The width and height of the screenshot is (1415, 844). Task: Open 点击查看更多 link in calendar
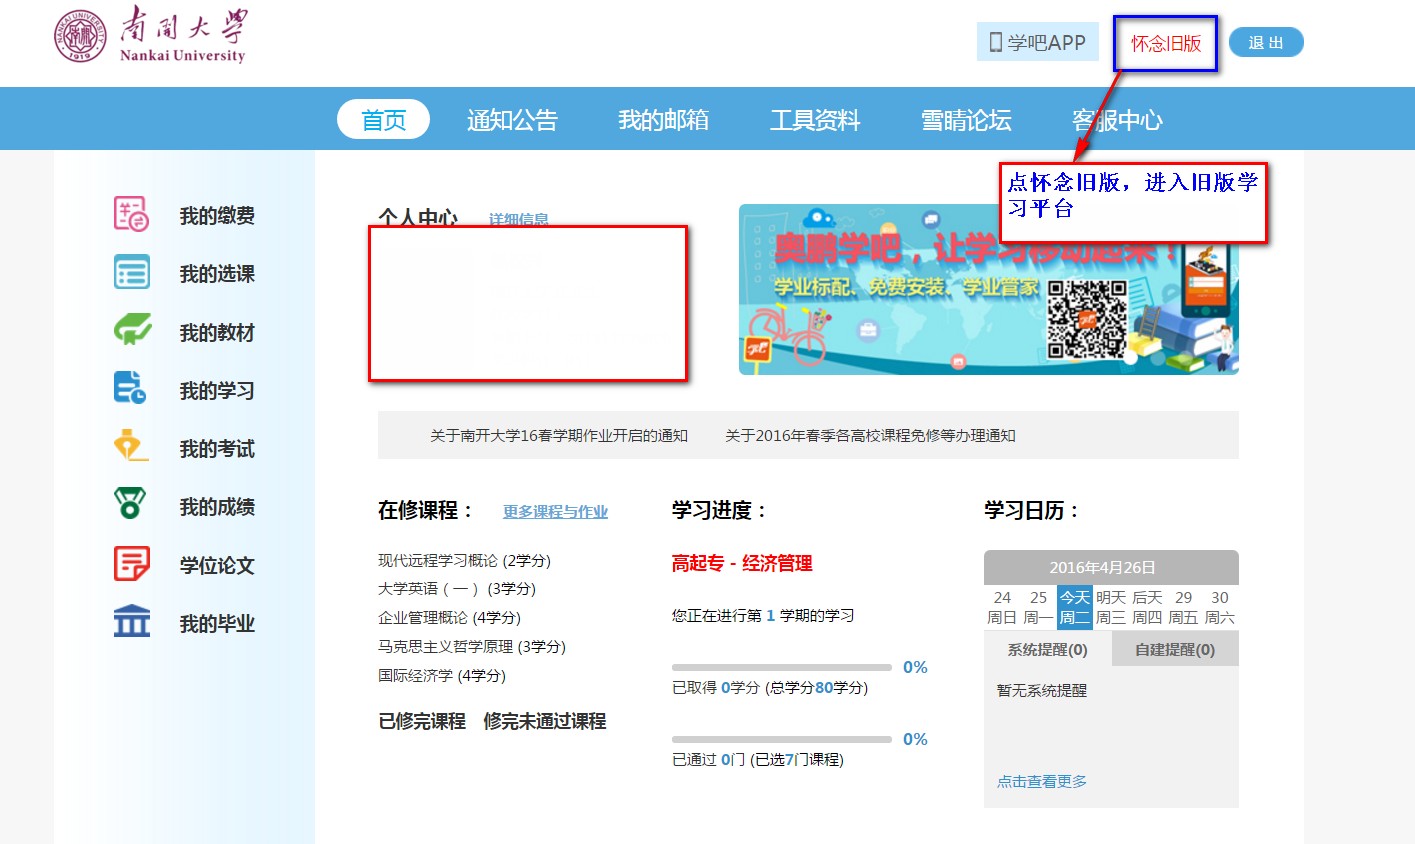[x=1041, y=782]
